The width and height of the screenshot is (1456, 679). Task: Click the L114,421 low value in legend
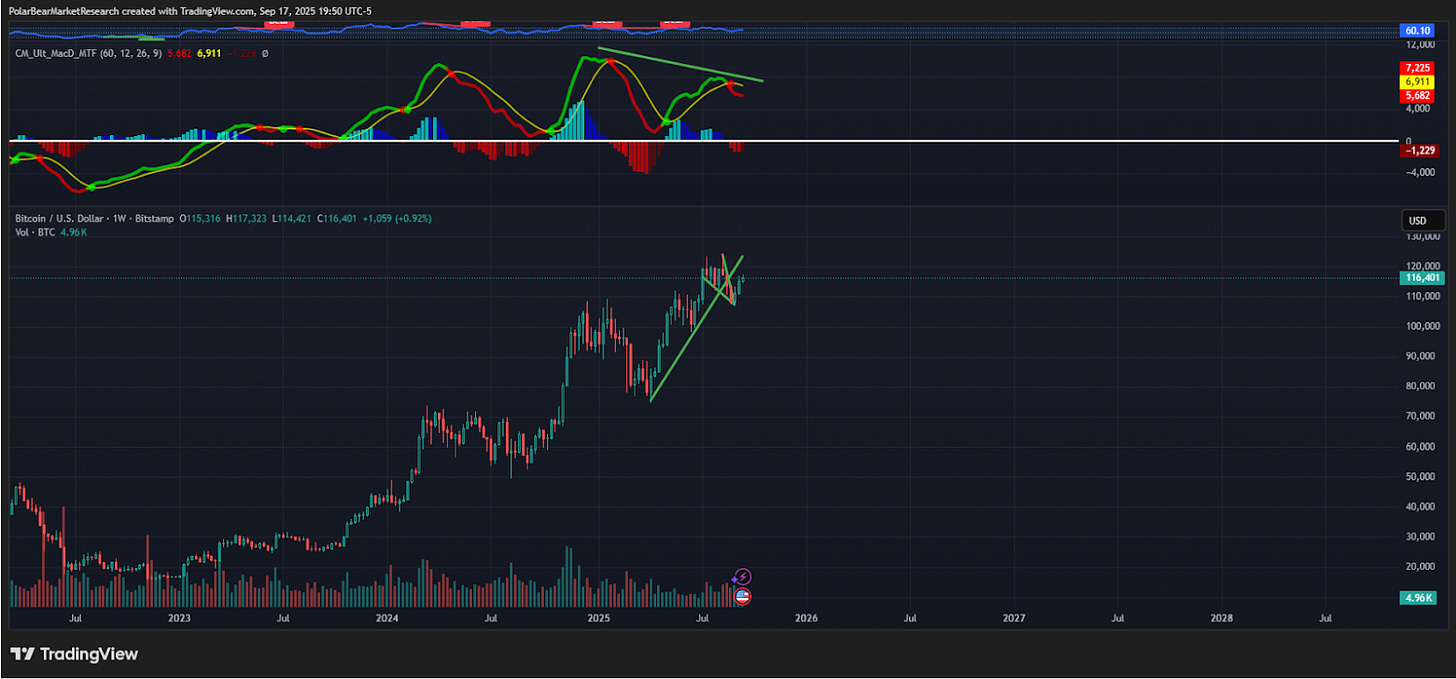coord(294,218)
